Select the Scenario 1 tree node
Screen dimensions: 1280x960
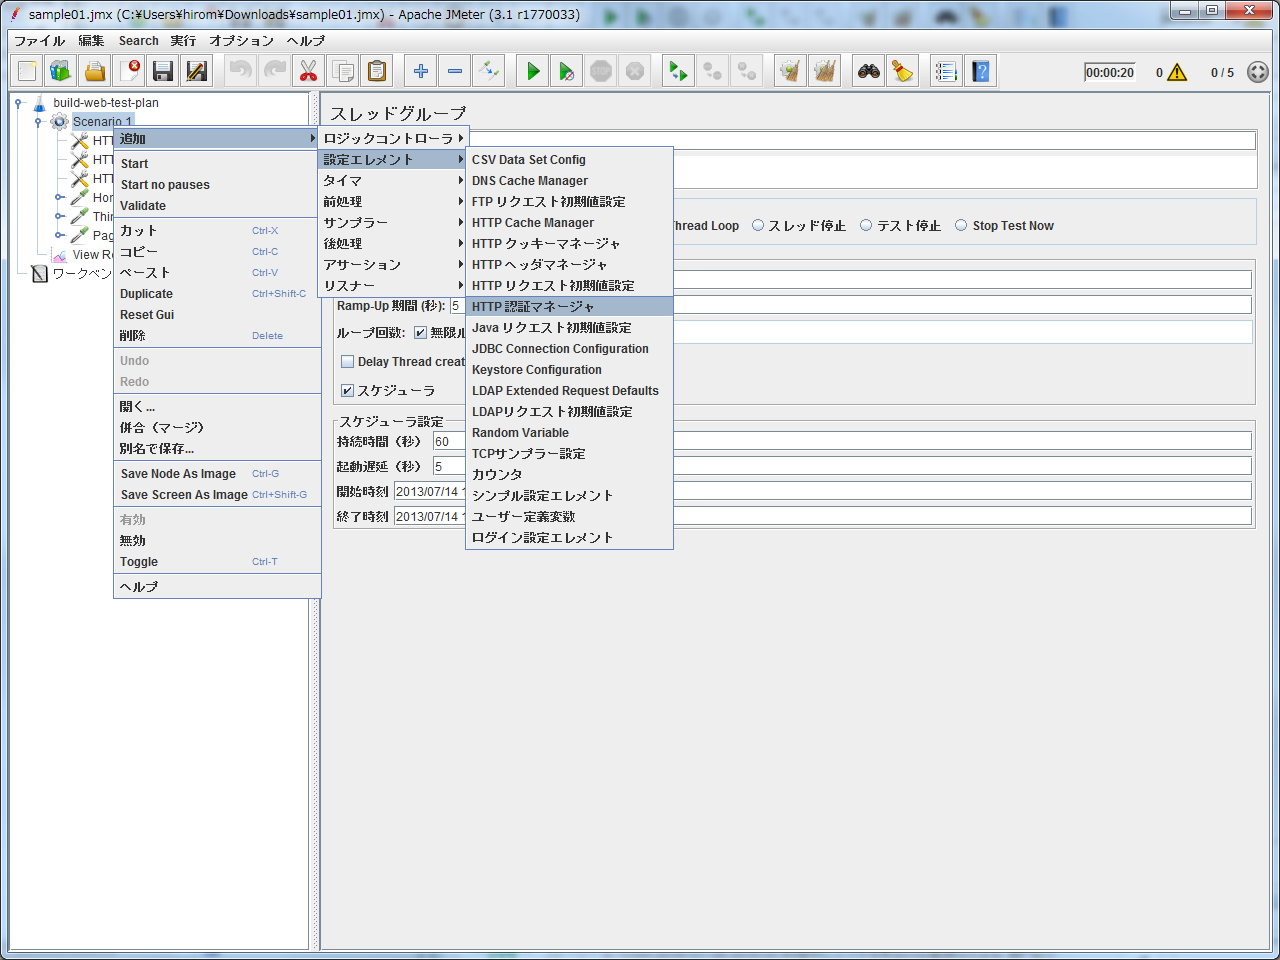pos(102,121)
